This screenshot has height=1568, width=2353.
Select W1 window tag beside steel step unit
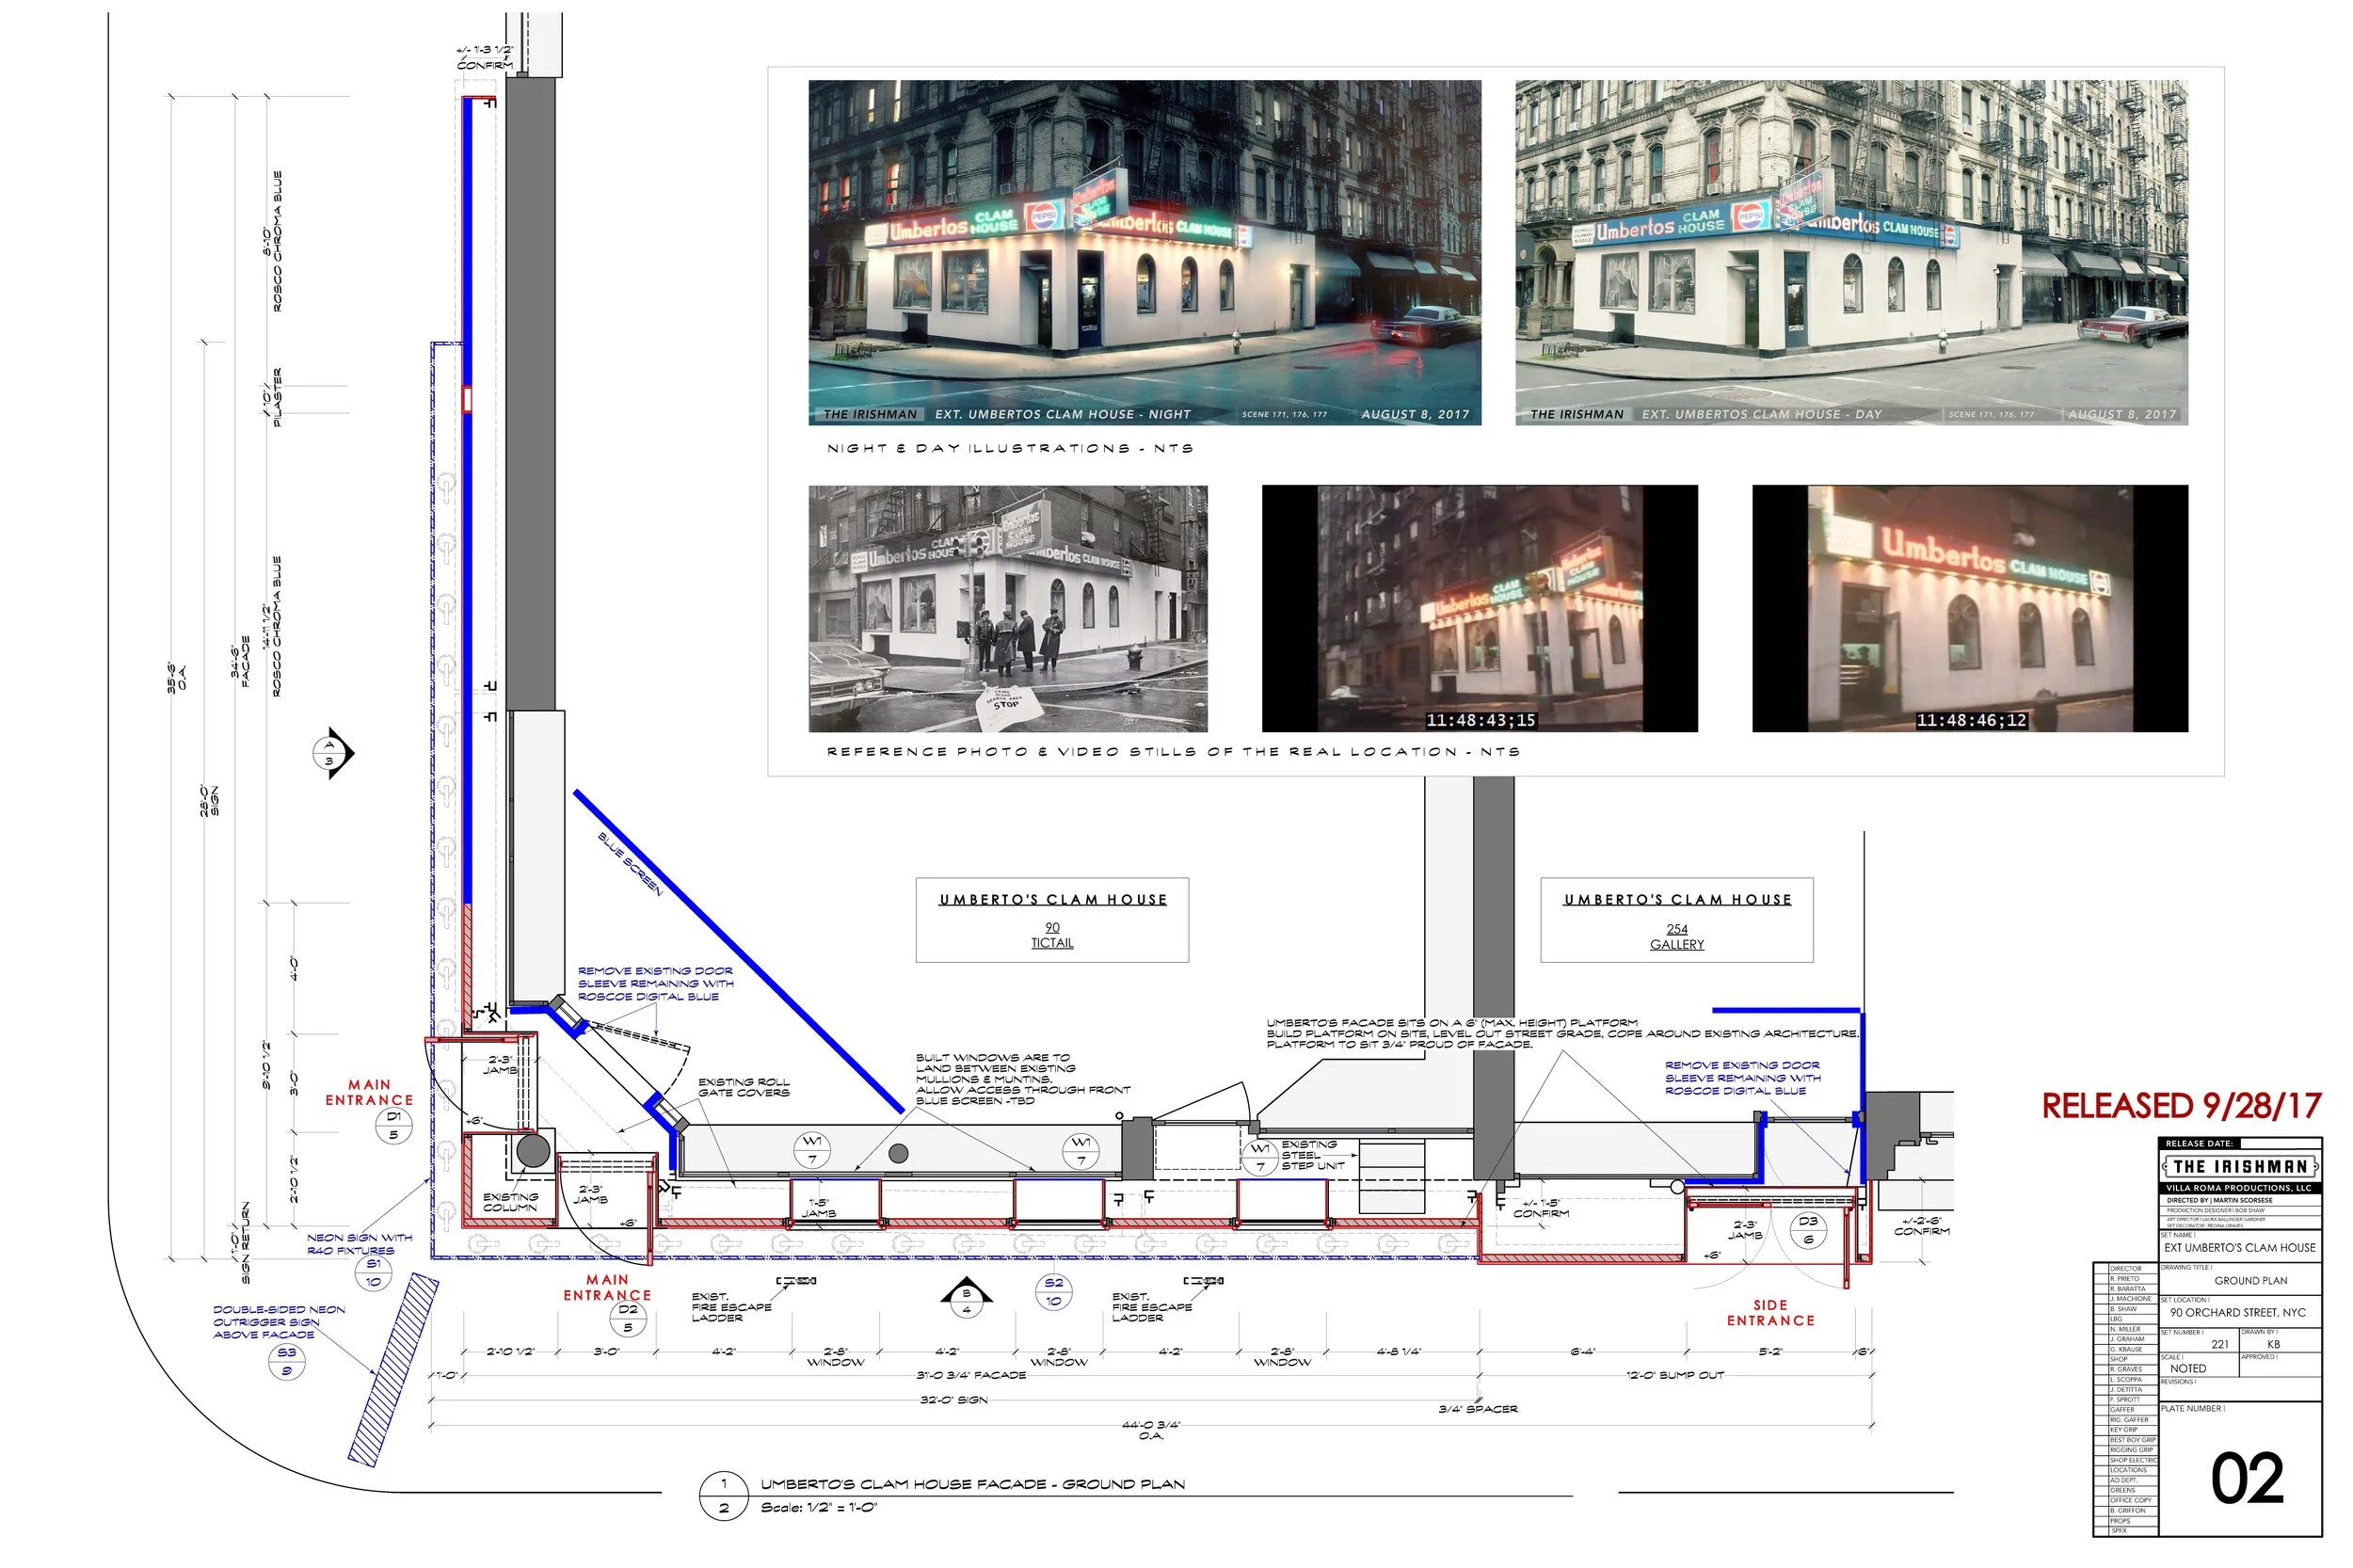pos(1261,1157)
